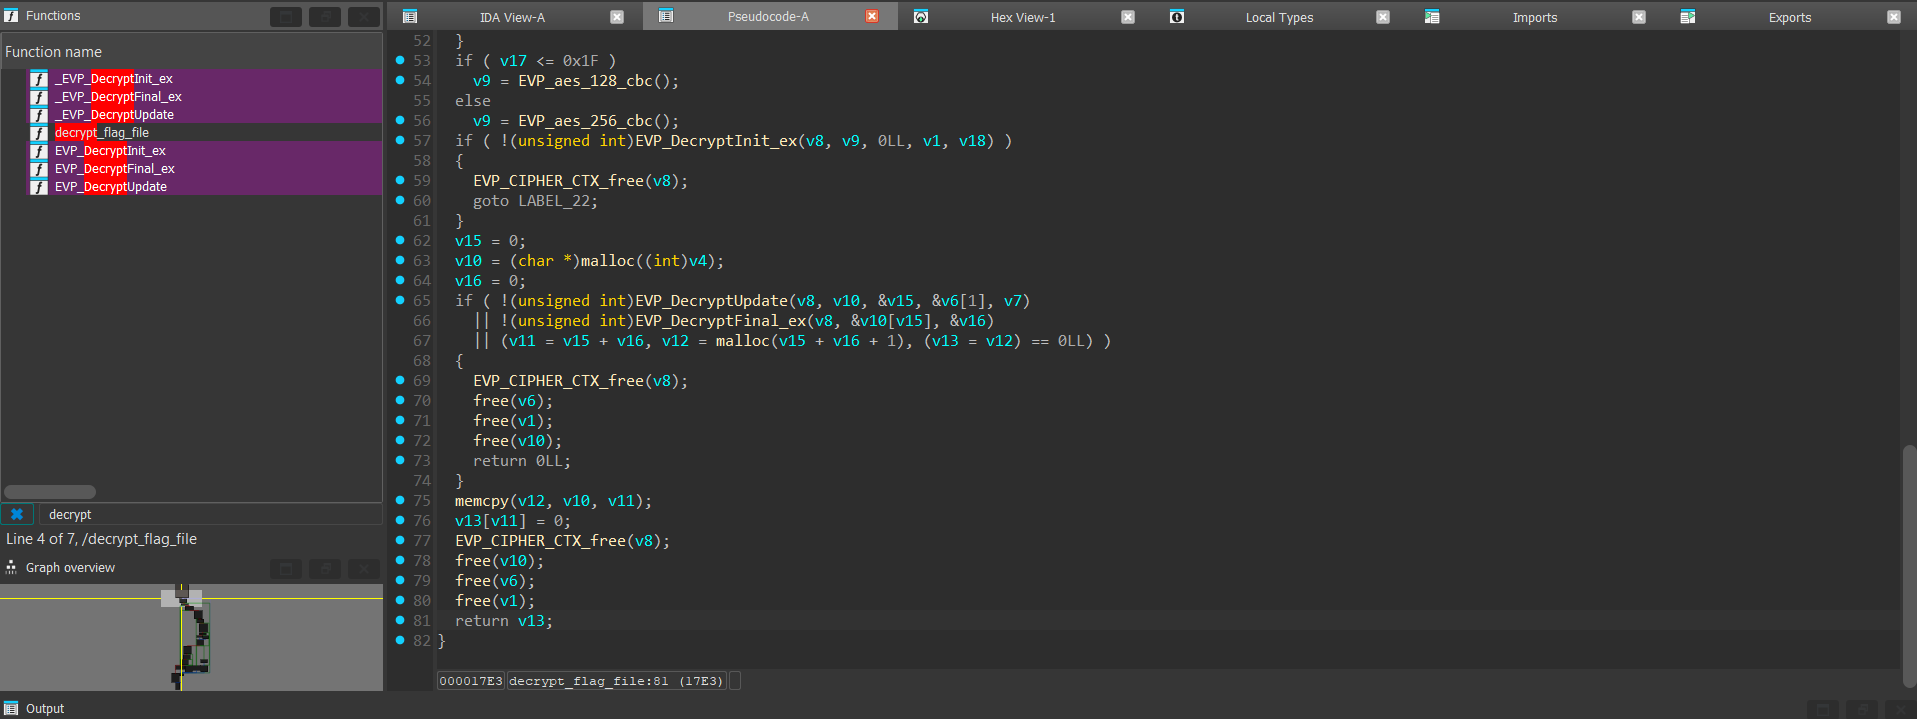Viewport: 1917px width, 719px height.
Task: Clear the function filter with the blue X
Action: tap(17, 514)
